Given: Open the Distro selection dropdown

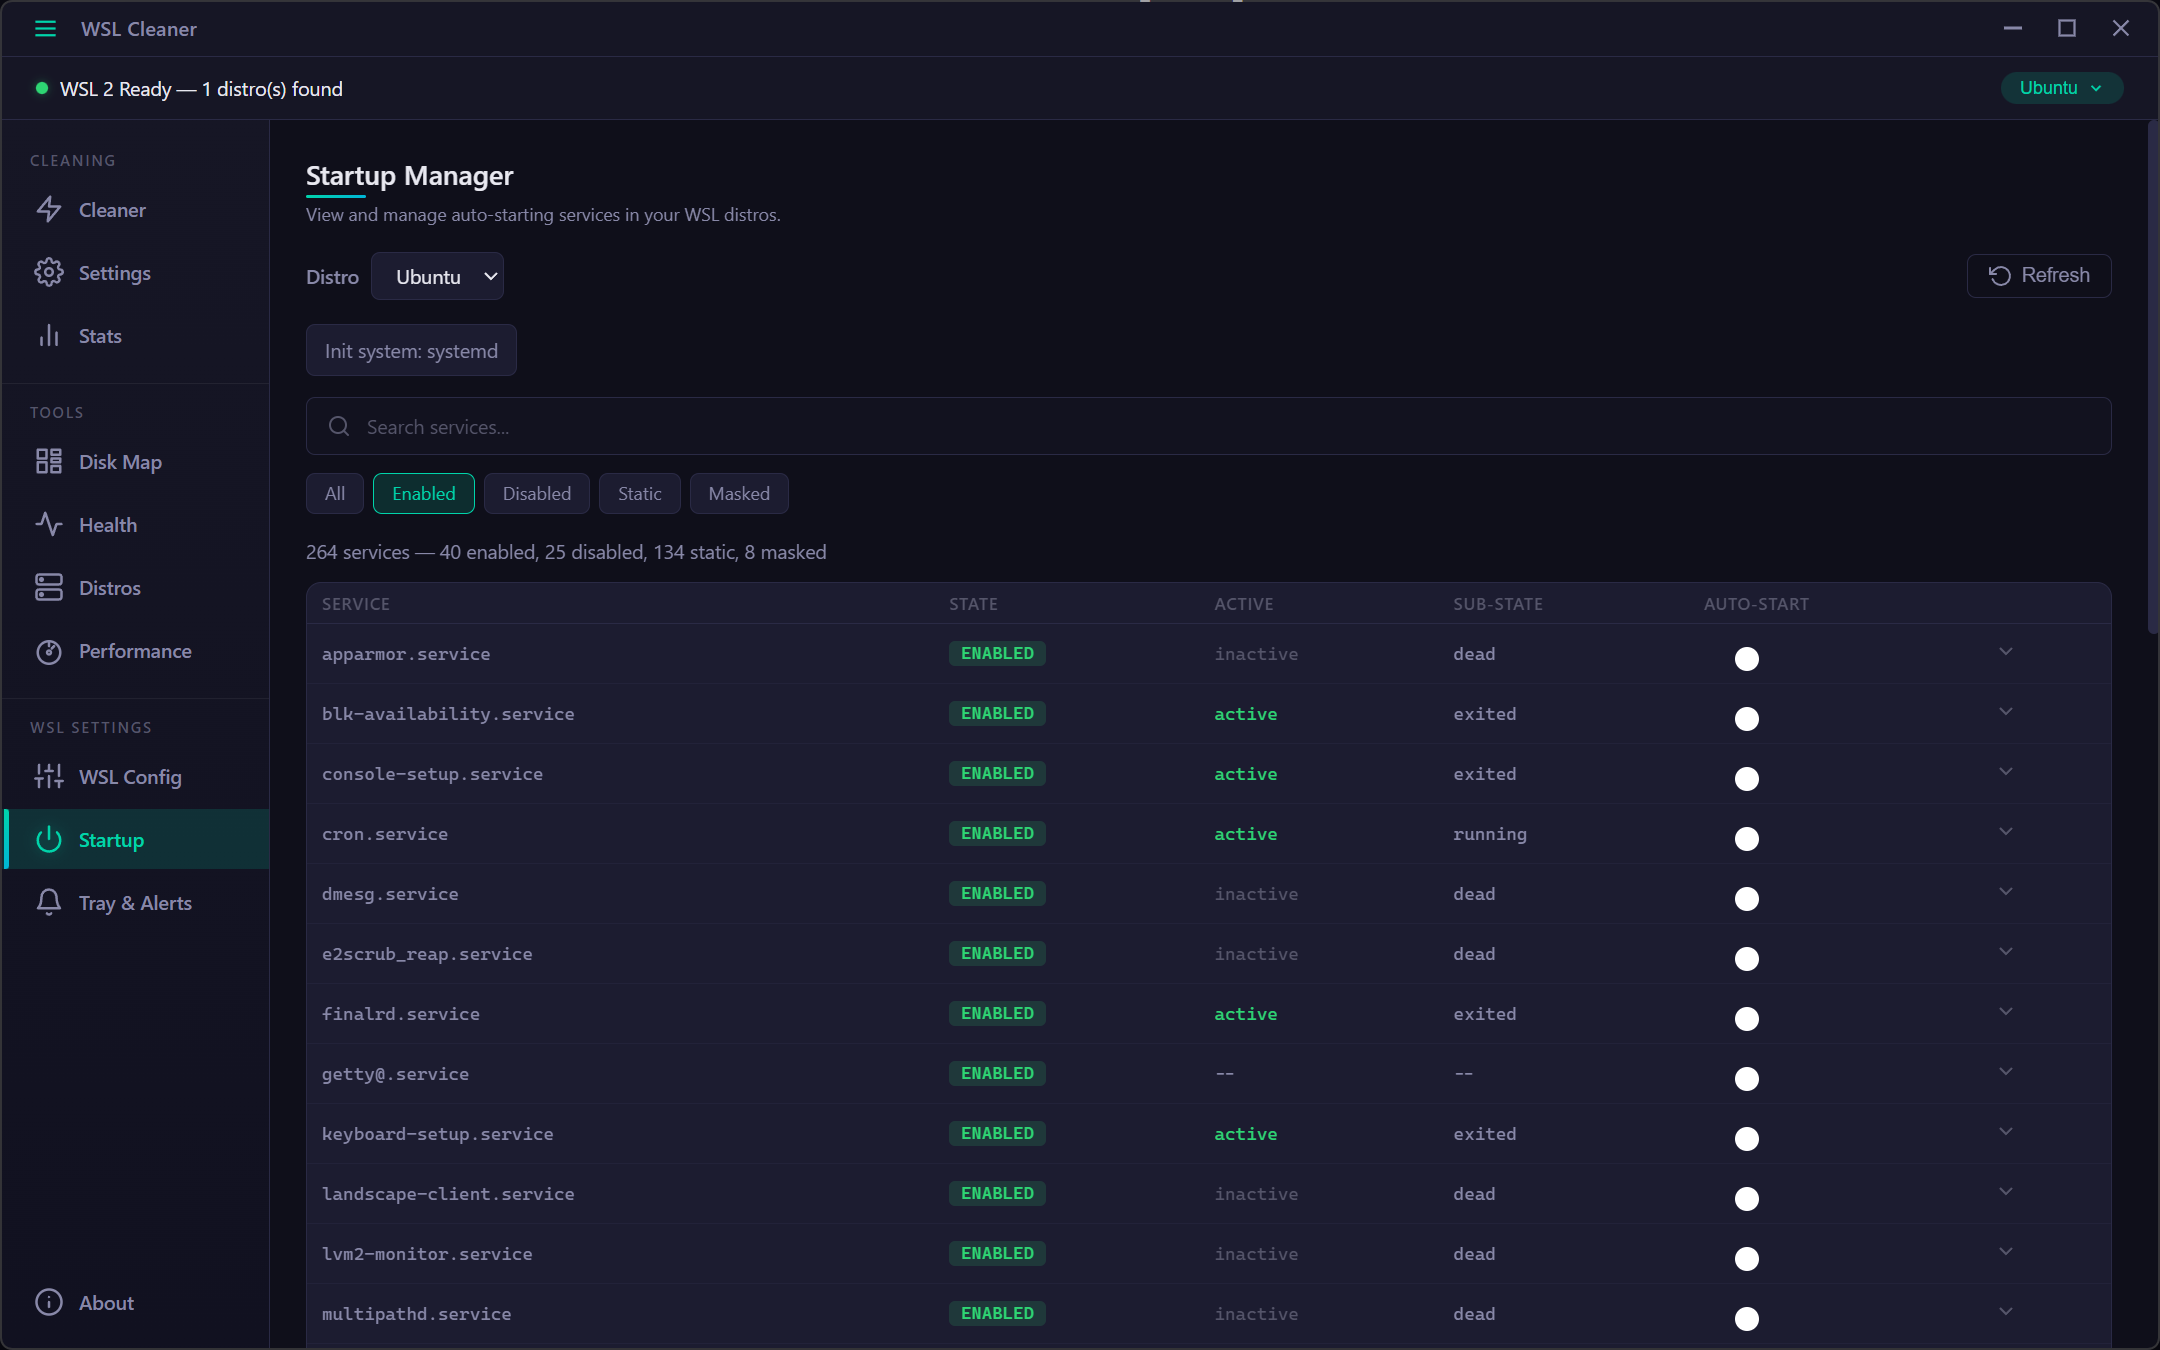Looking at the screenshot, I should [x=437, y=276].
